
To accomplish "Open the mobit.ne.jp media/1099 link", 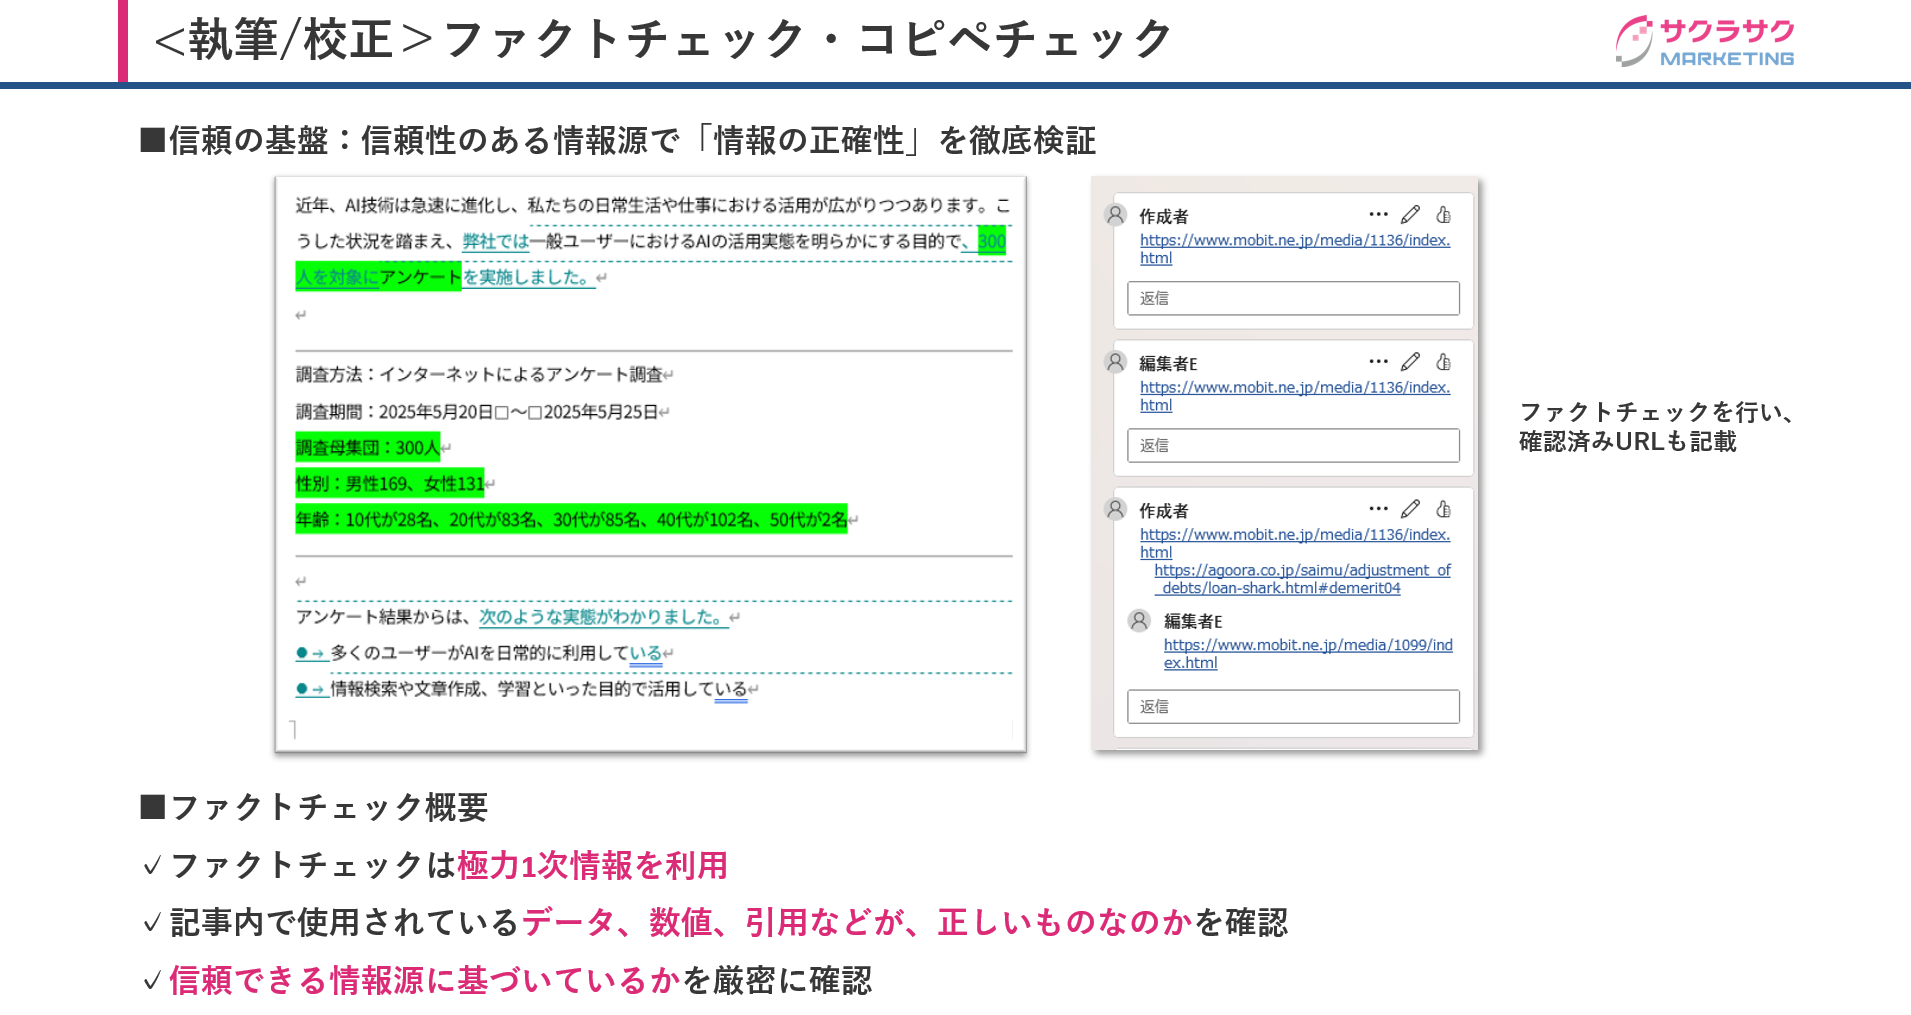I will click(1307, 646).
